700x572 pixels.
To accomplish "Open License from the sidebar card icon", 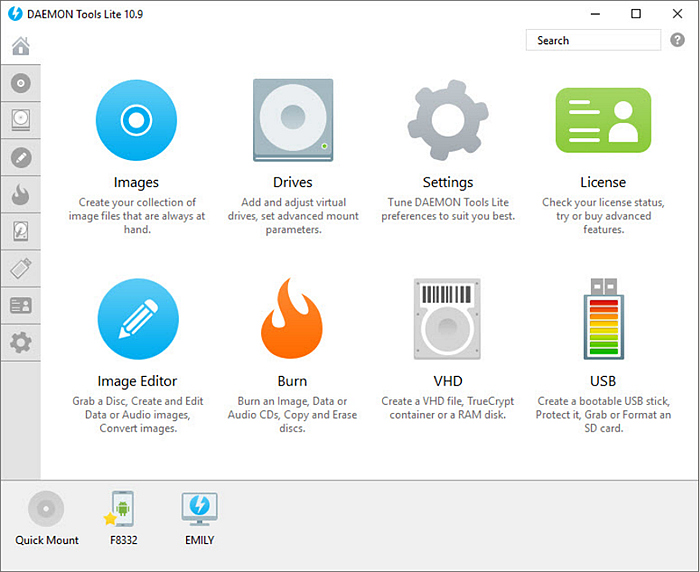I will click(21, 306).
